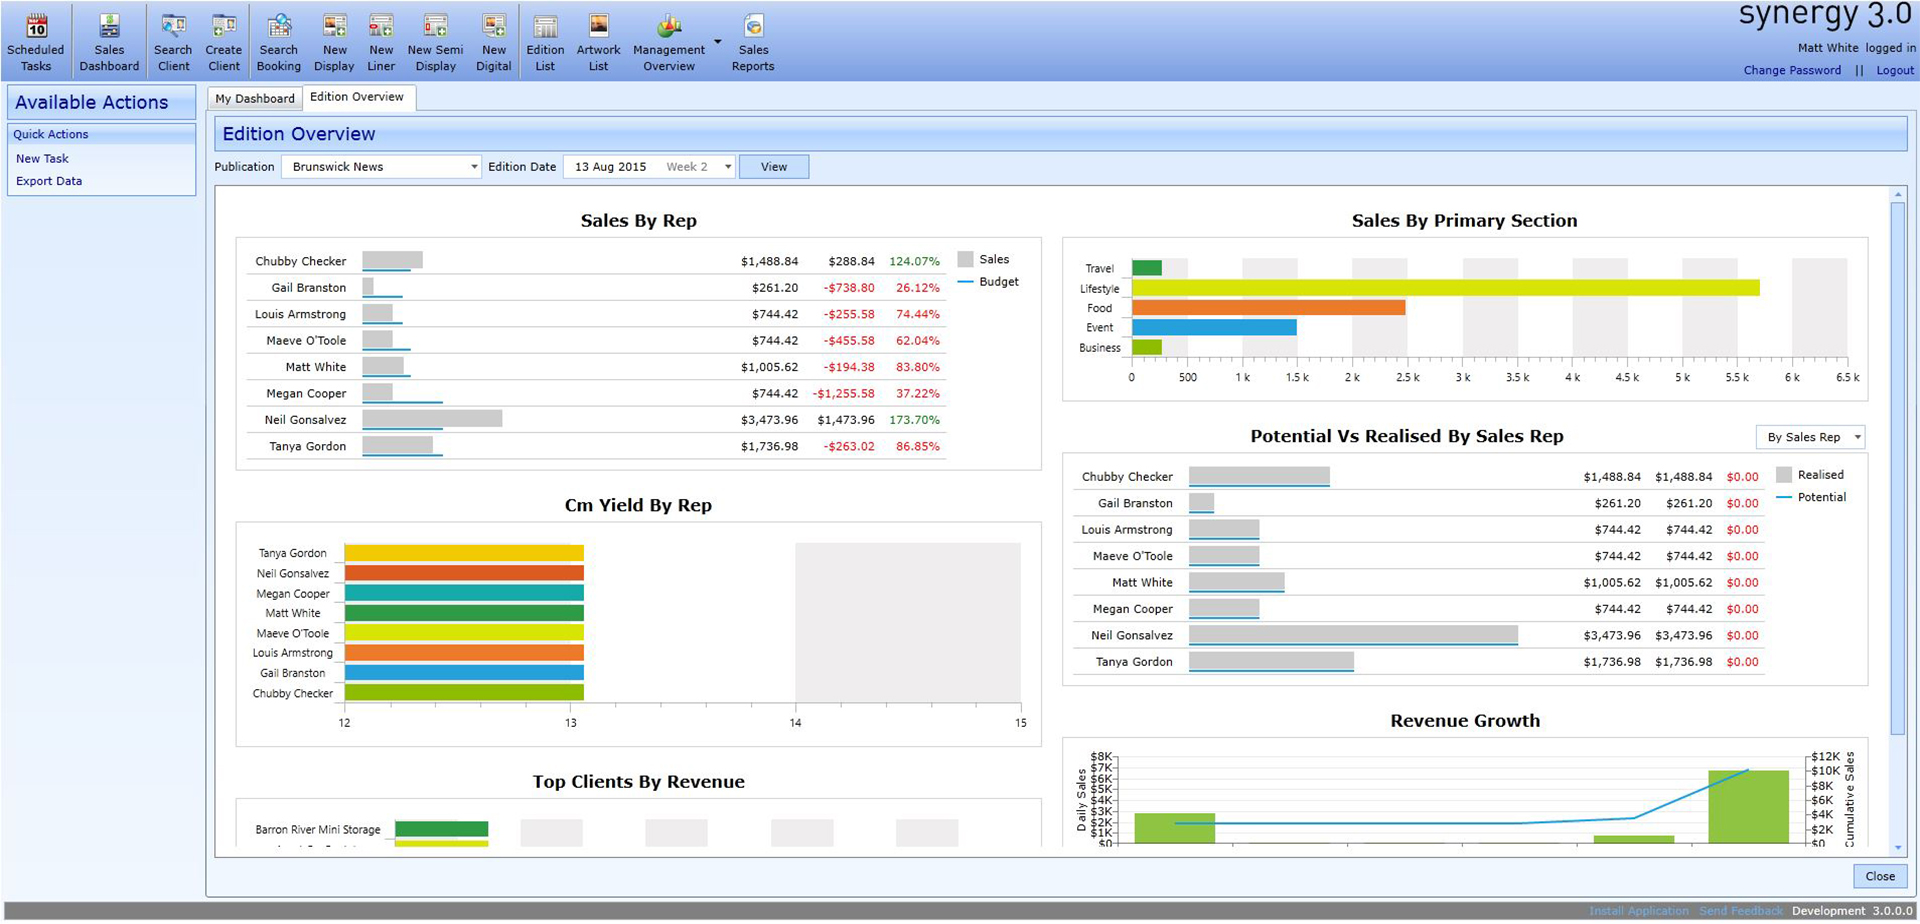Viewport: 1920px width, 924px height.
Task: Open the Scheduled Tasks calendar icon
Action: 36,27
